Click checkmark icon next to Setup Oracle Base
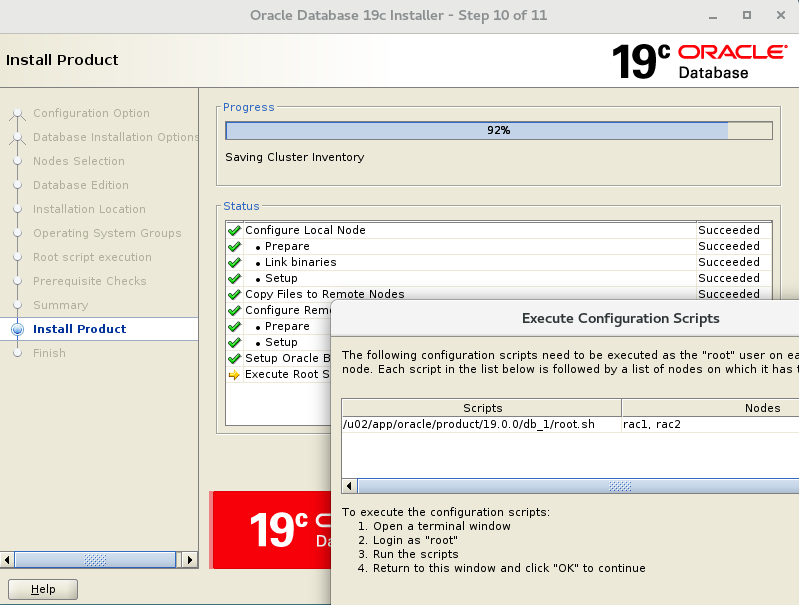The height and width of the screenshot is (605, 799). 234,358
